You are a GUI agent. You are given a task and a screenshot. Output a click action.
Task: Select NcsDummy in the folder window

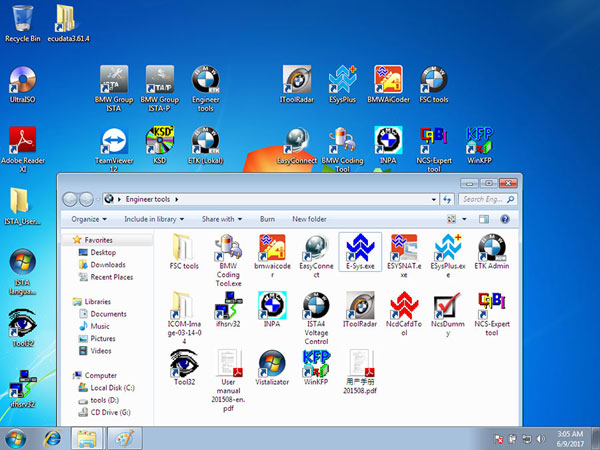tap(448, 314)
